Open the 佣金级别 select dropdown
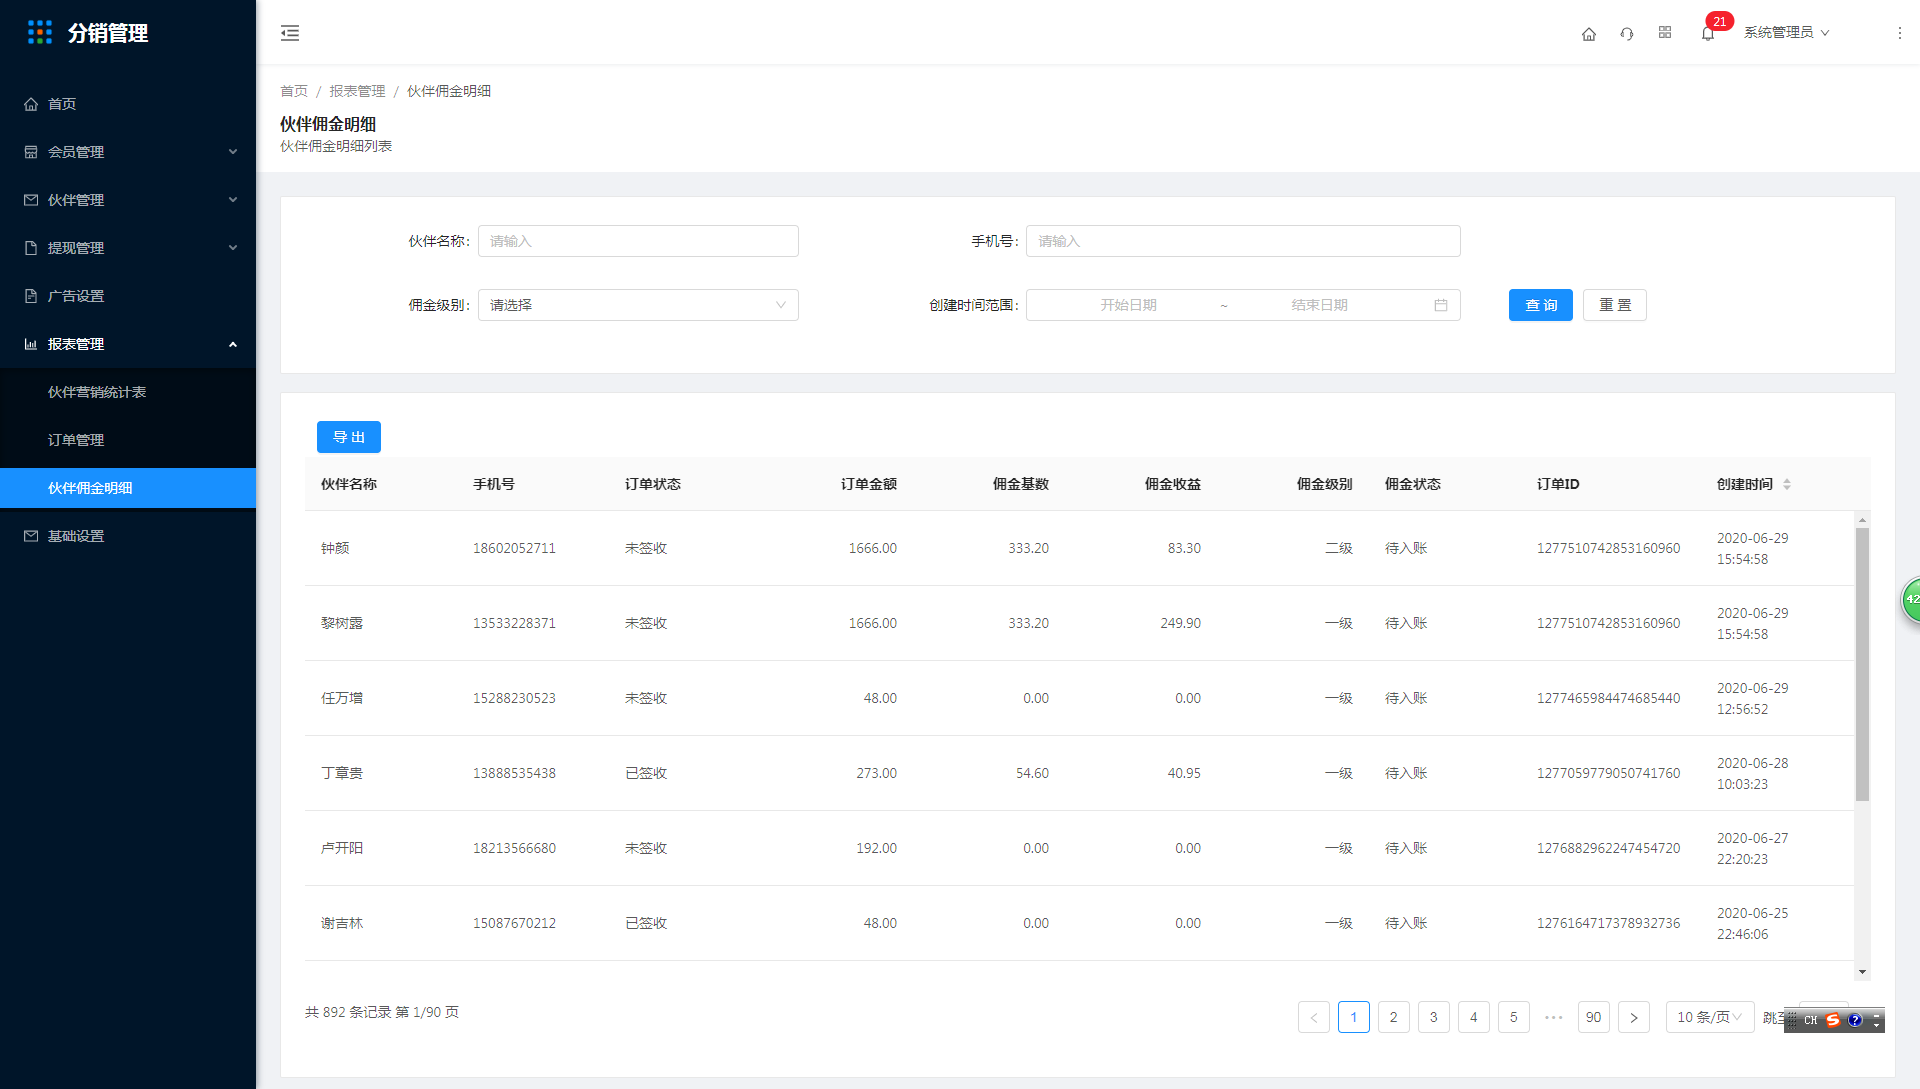1920x1089 pixels. tap(638, 305)
